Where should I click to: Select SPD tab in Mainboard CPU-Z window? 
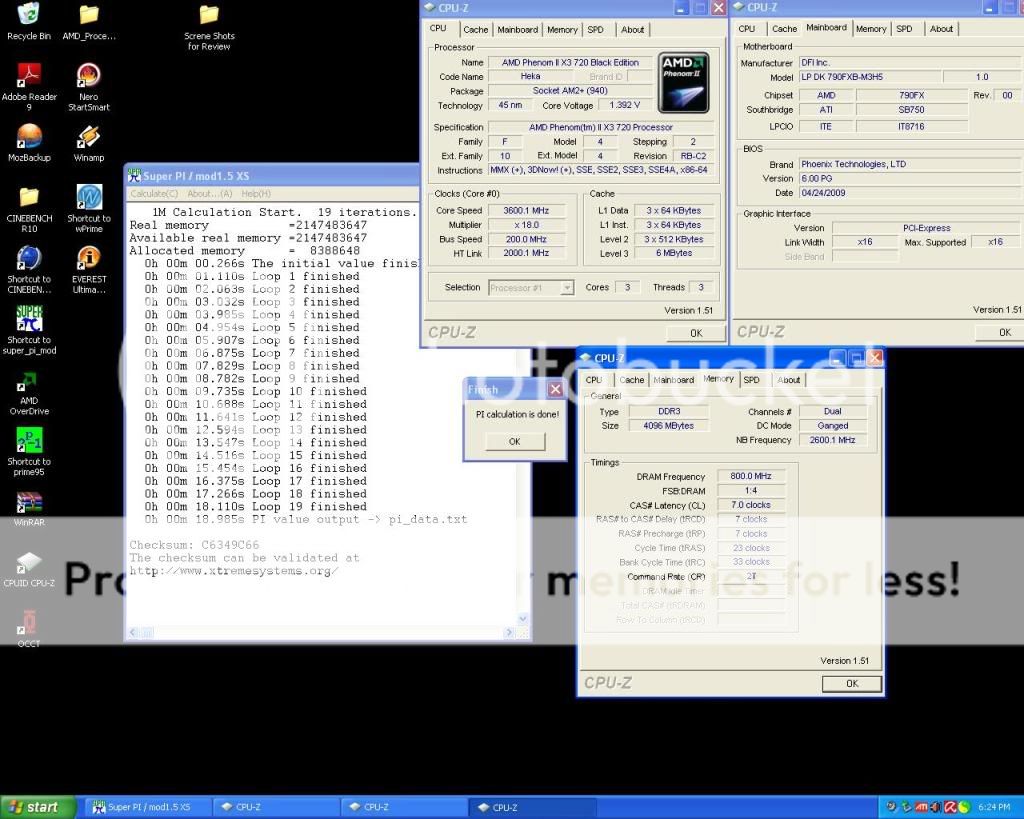coord(904,29)
